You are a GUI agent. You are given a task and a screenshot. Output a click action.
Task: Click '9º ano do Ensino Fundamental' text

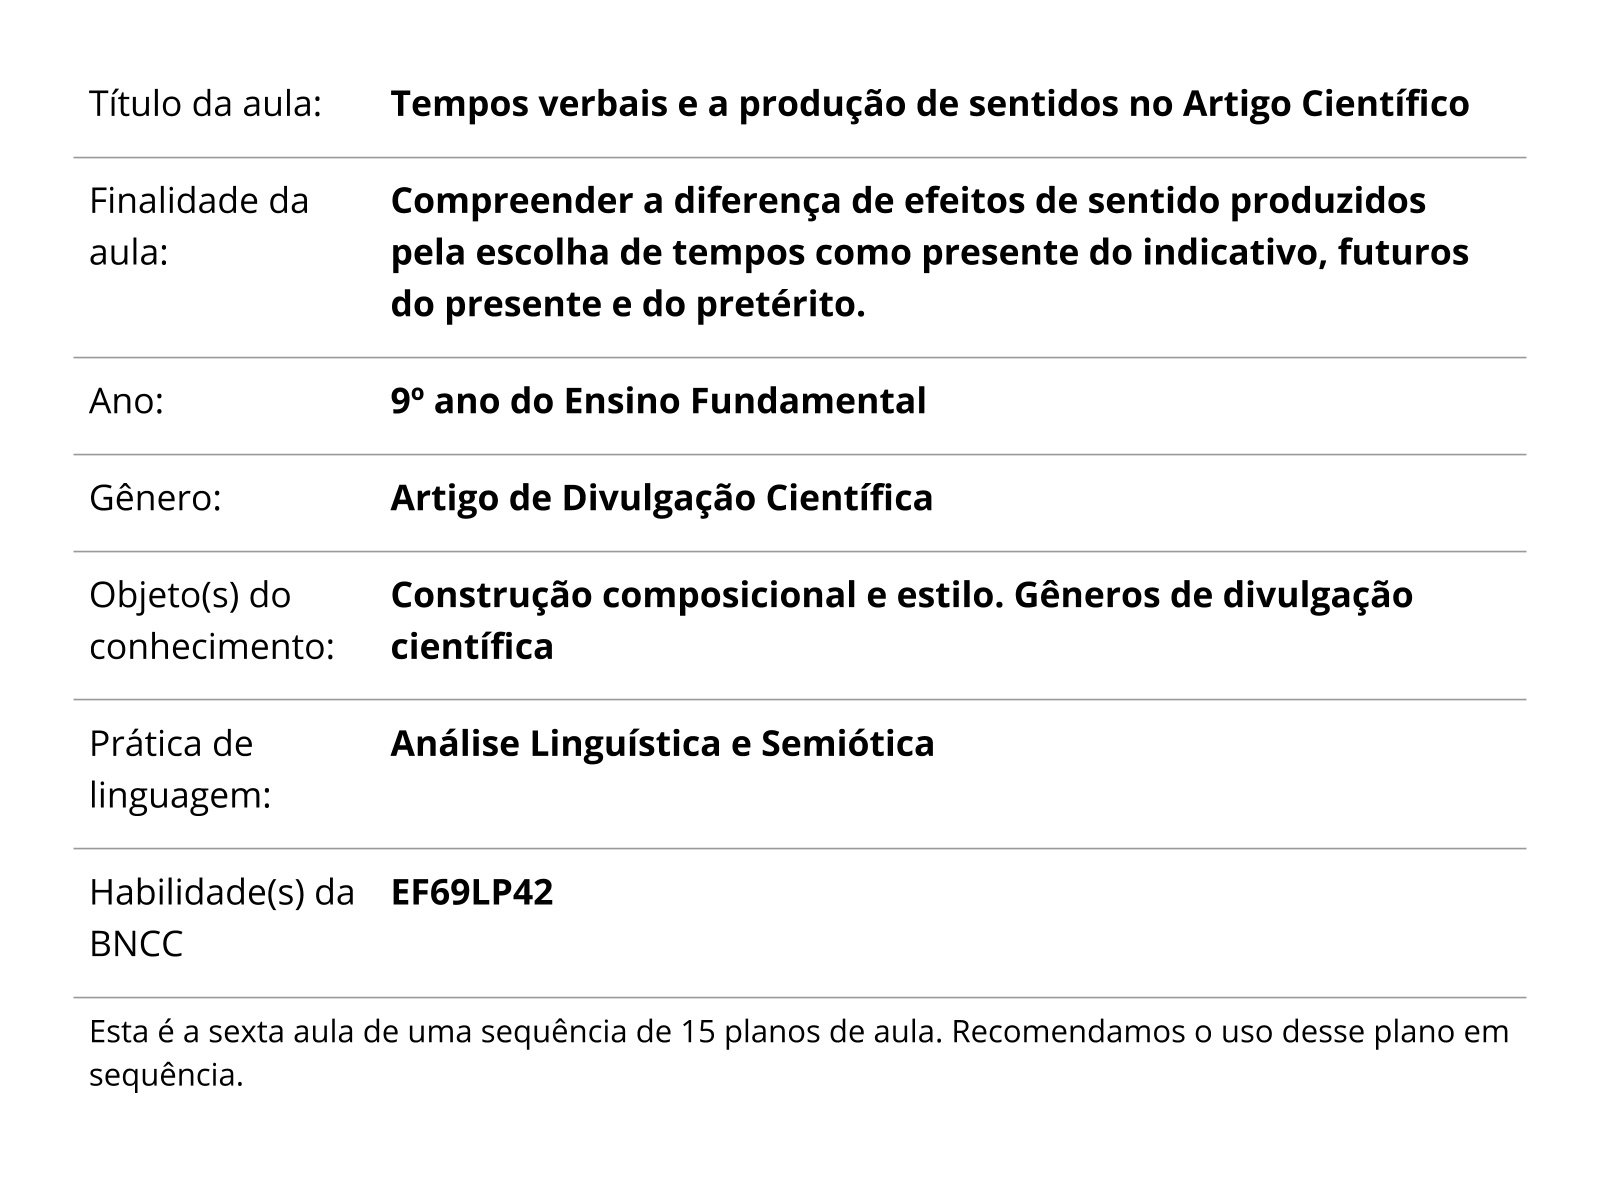click(658, 401)
